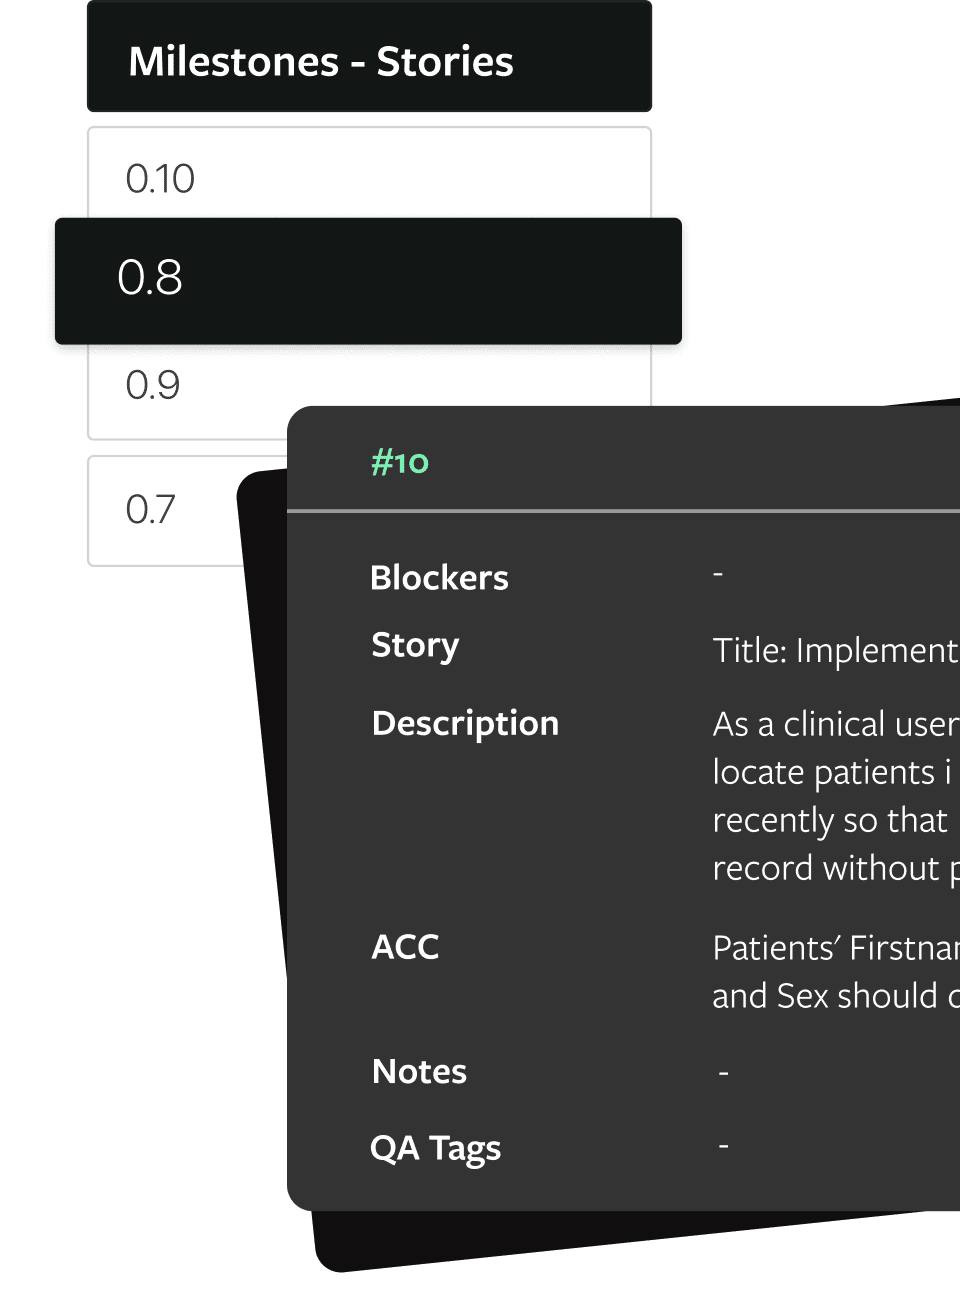The image size is (960, 1291).
Task: Click the story title text beginning 'Title: Implement'
Action: click(x=835, y=651)
